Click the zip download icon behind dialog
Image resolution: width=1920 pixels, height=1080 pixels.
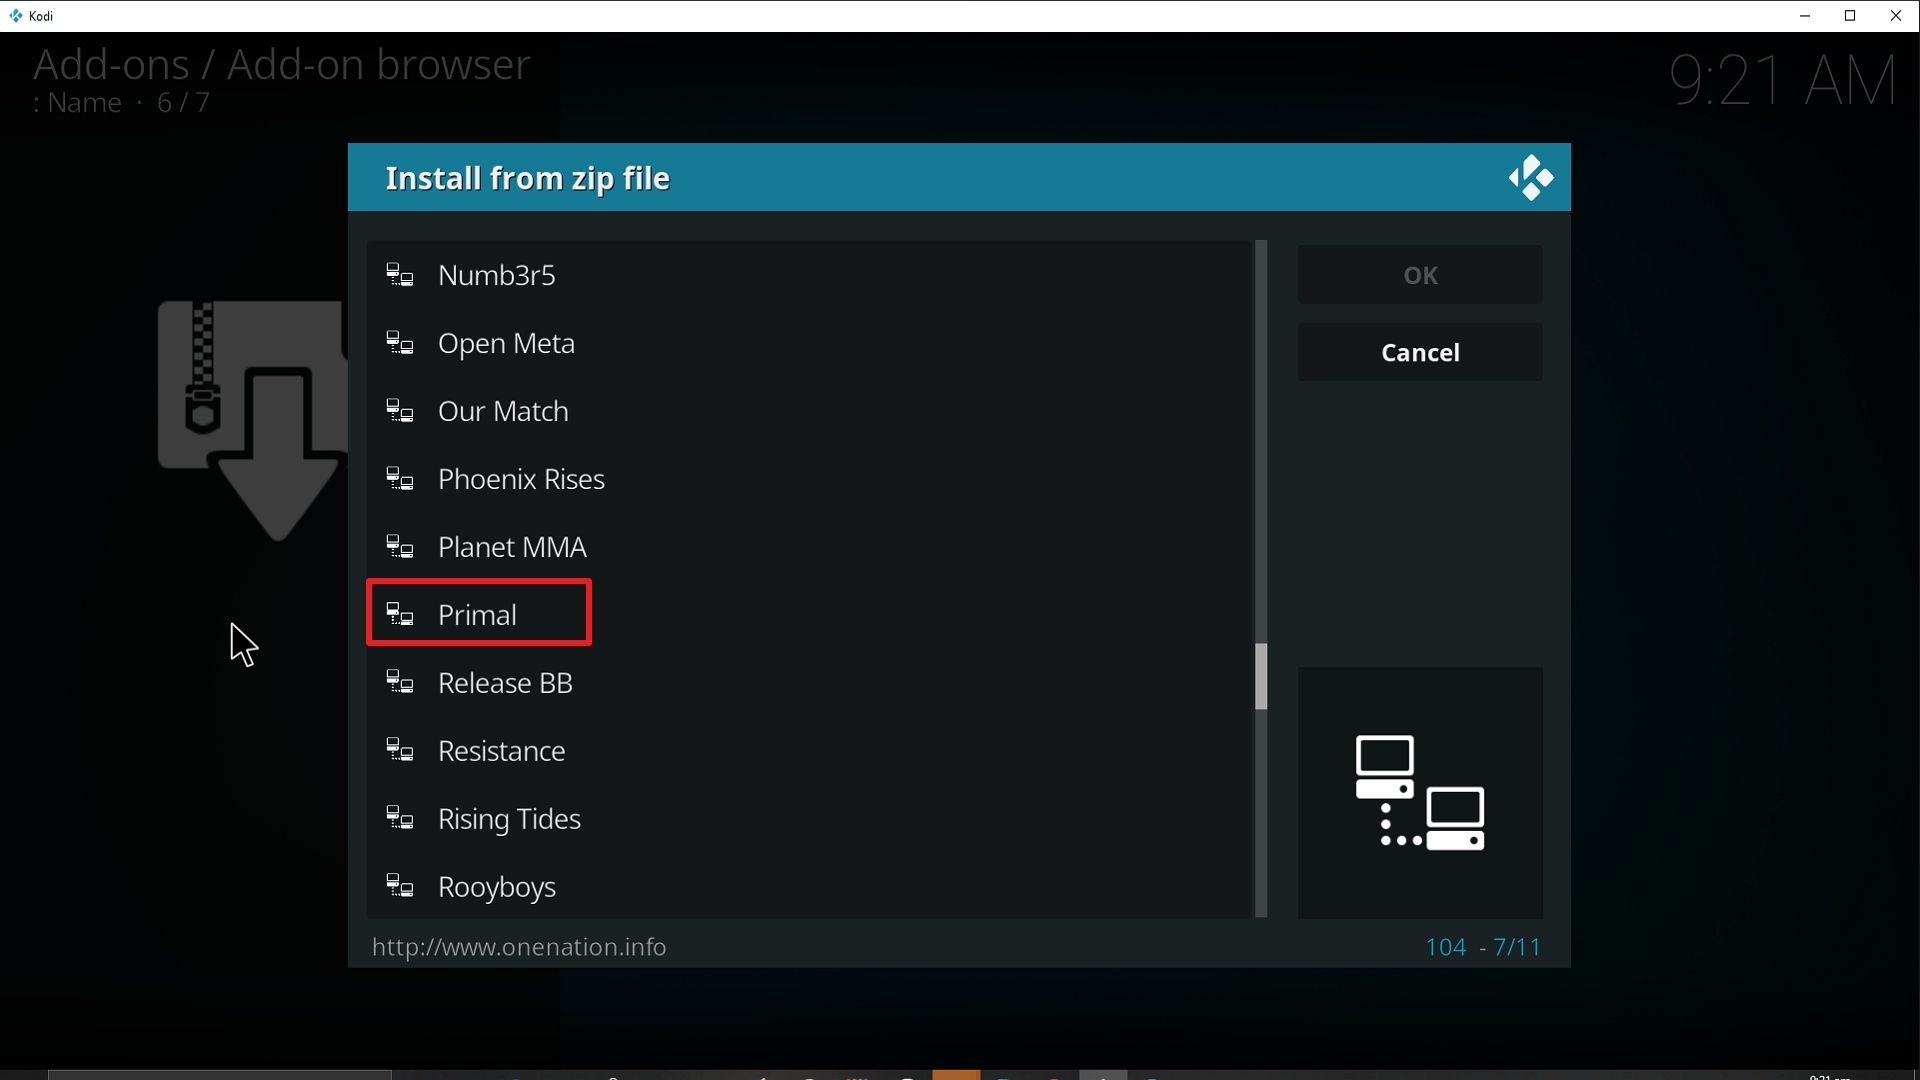tap(252, 421)
